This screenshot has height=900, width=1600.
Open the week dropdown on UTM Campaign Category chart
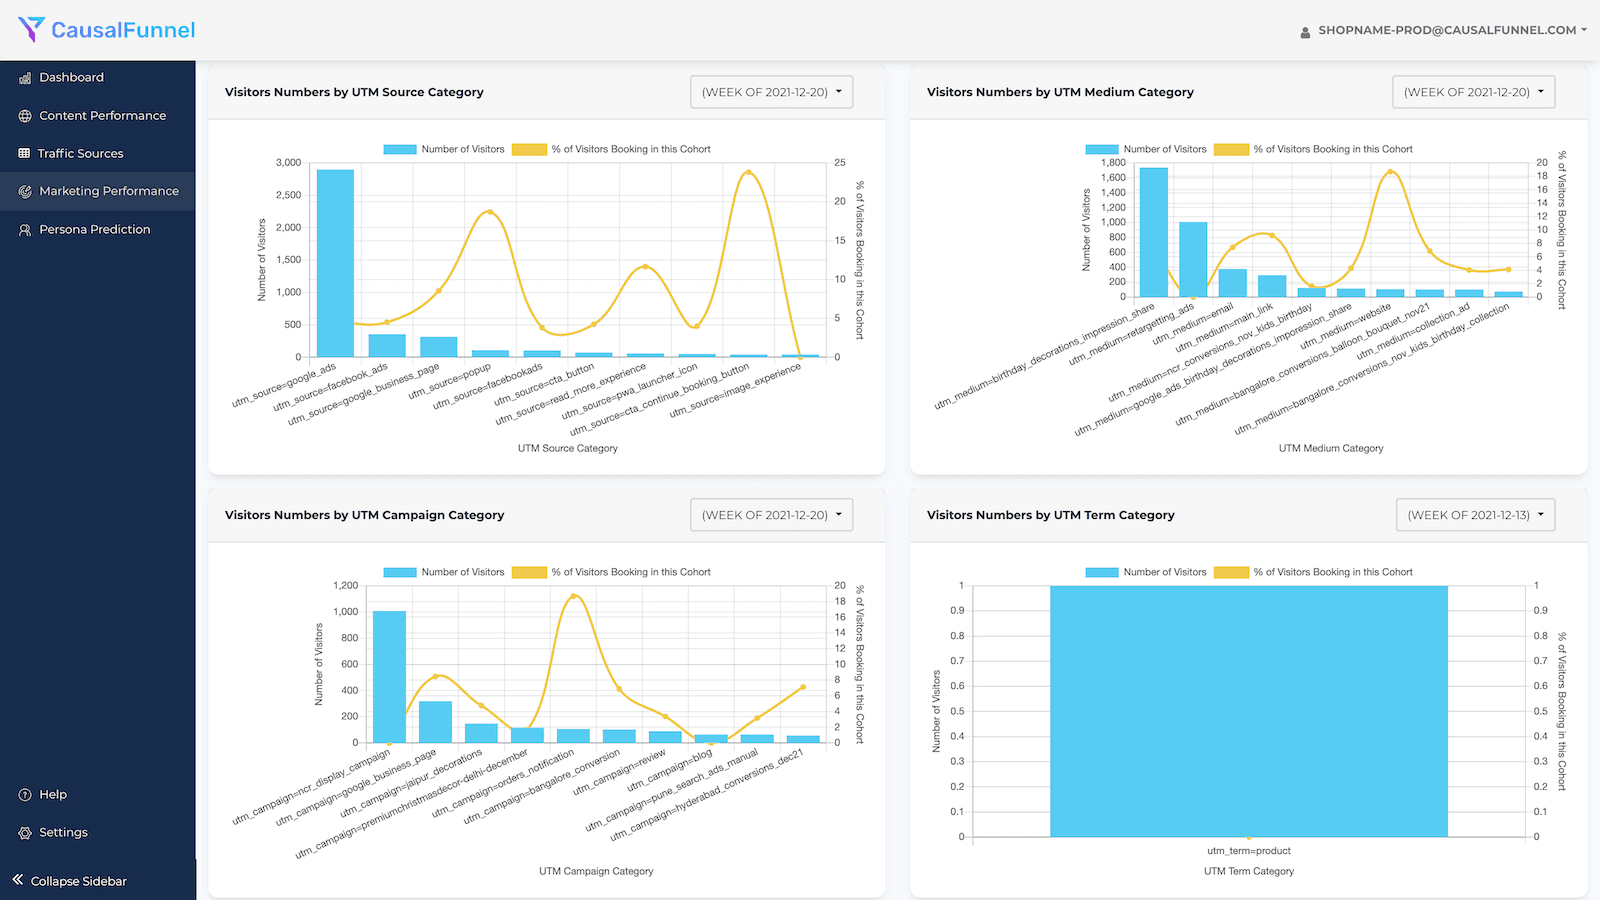pyautogui.click(x=770, y=514)
